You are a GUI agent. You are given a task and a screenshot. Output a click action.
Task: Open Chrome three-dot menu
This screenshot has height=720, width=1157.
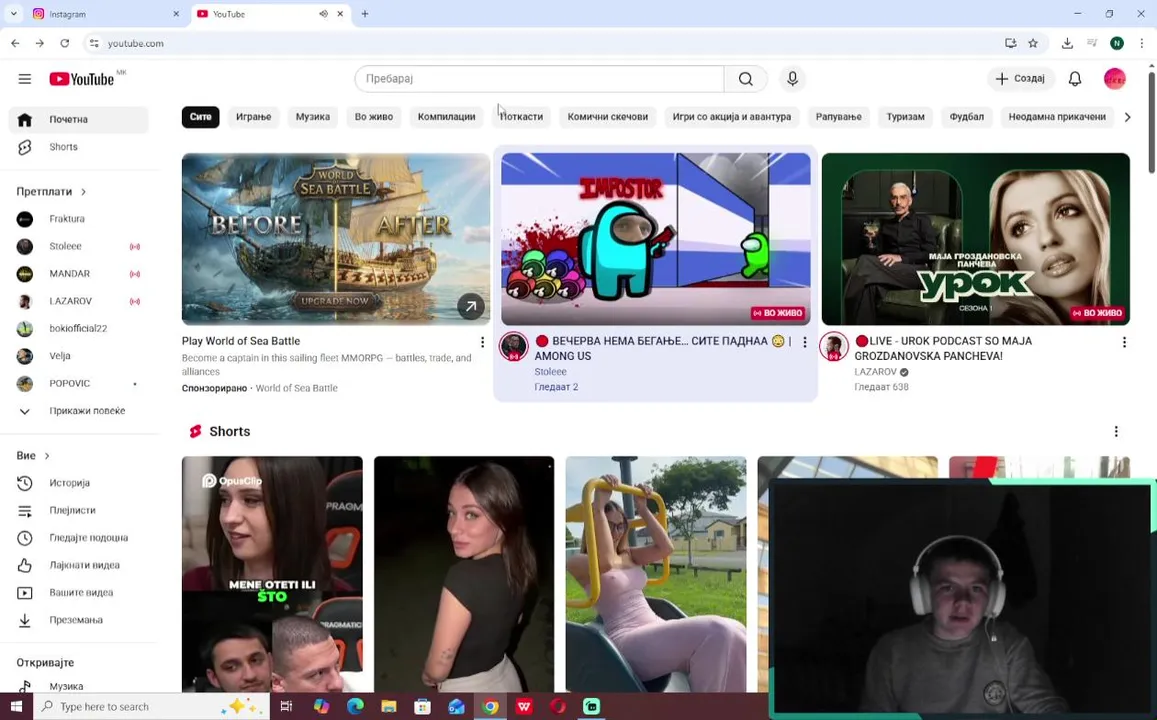click(1142, 44)
